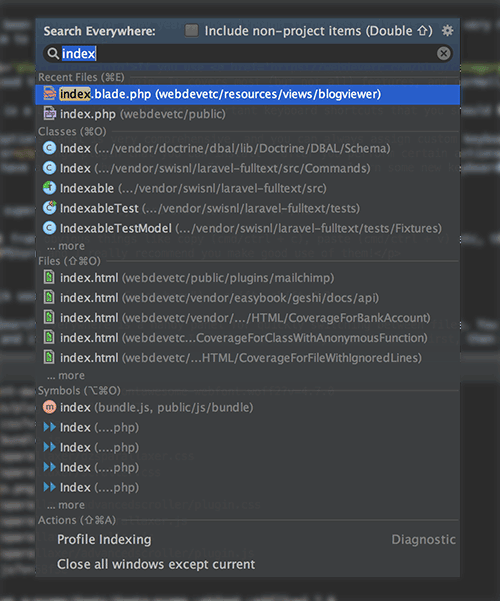Click inside the search input containing index
This screenshot has height=601, width=500.
(x=248, y=53)
